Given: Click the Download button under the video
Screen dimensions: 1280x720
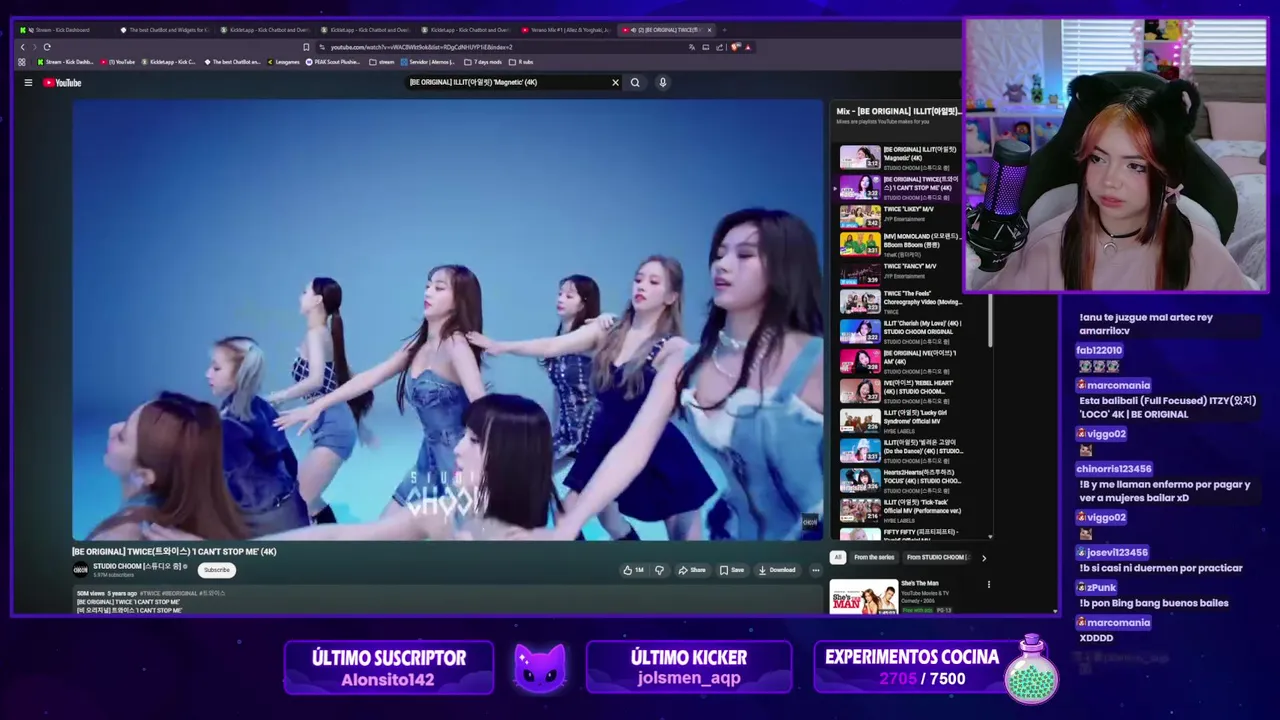Looking at the screenshot, I should pyautogui.click(x=777, y=570).
